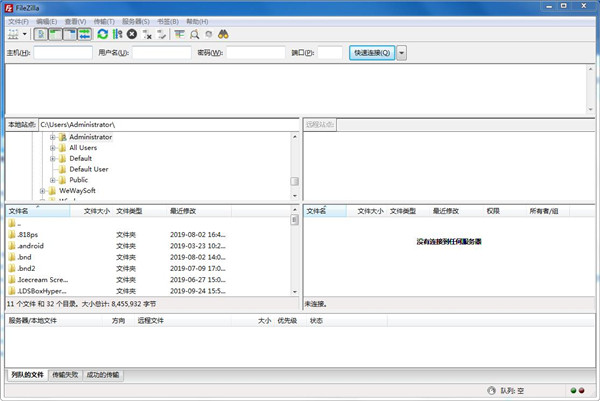Click the queue status icon beside 队列
The image size is (600, 401).
(492, 391)
